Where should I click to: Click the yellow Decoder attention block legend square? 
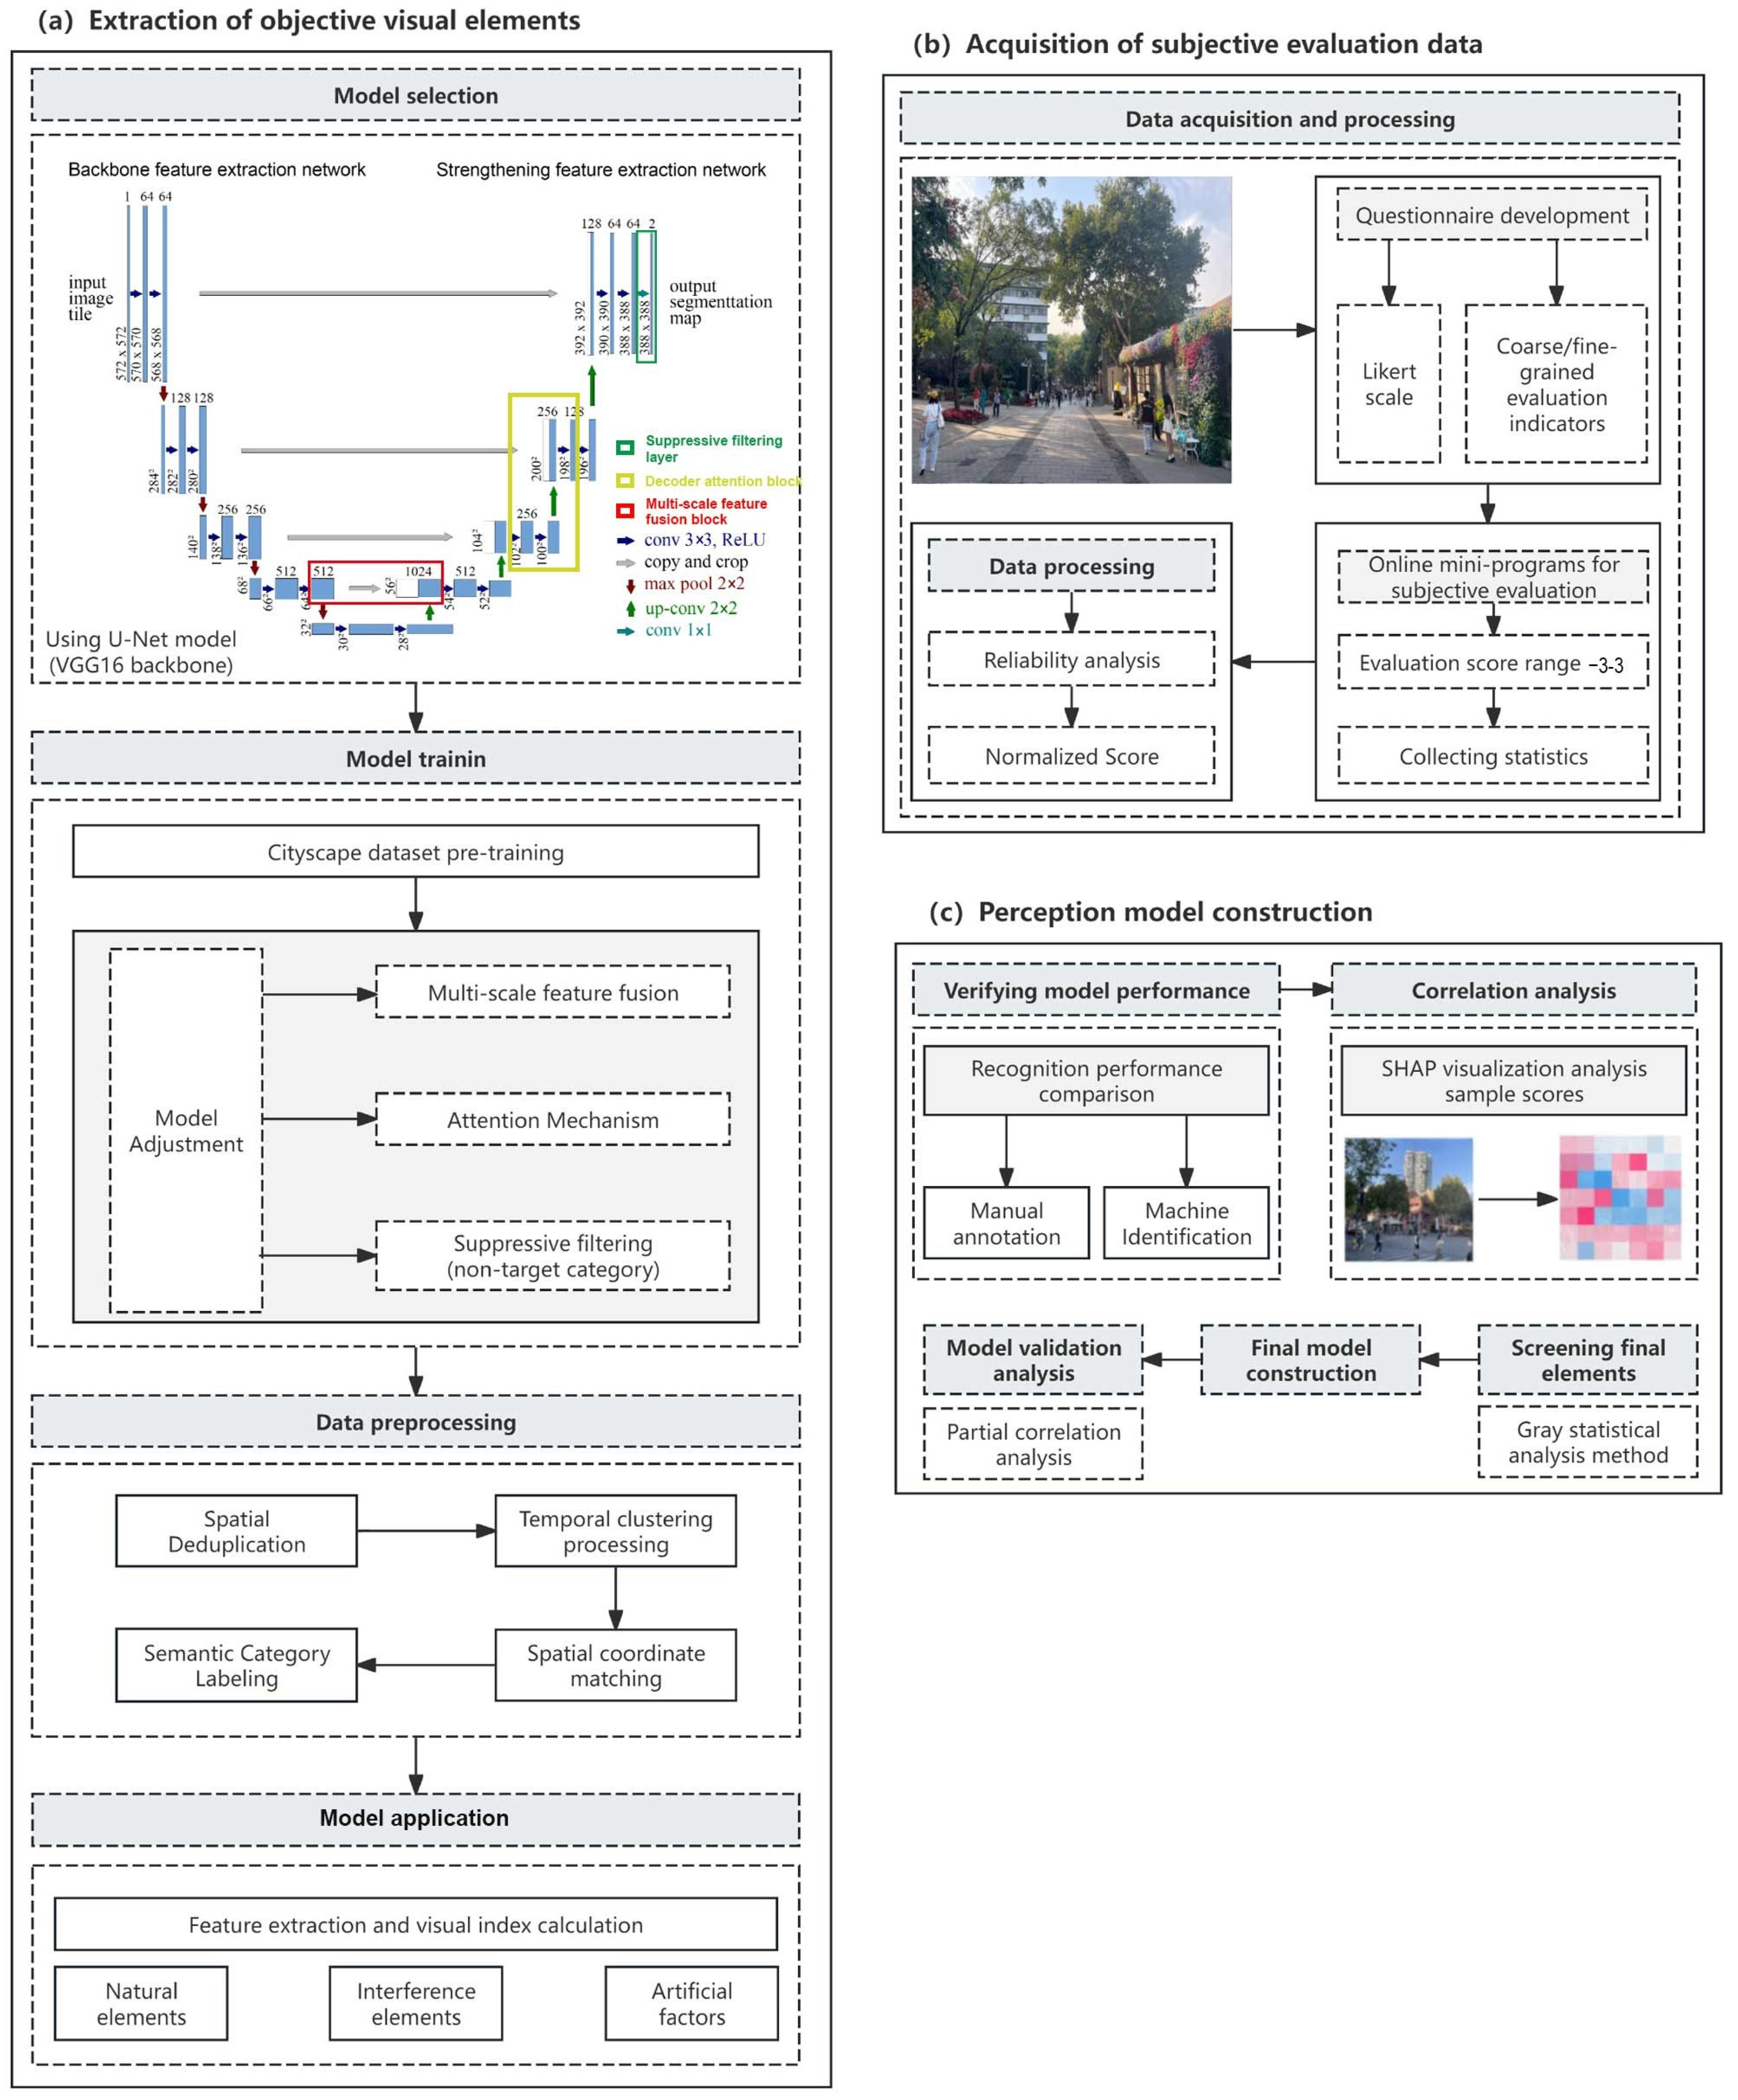(625, 481)
